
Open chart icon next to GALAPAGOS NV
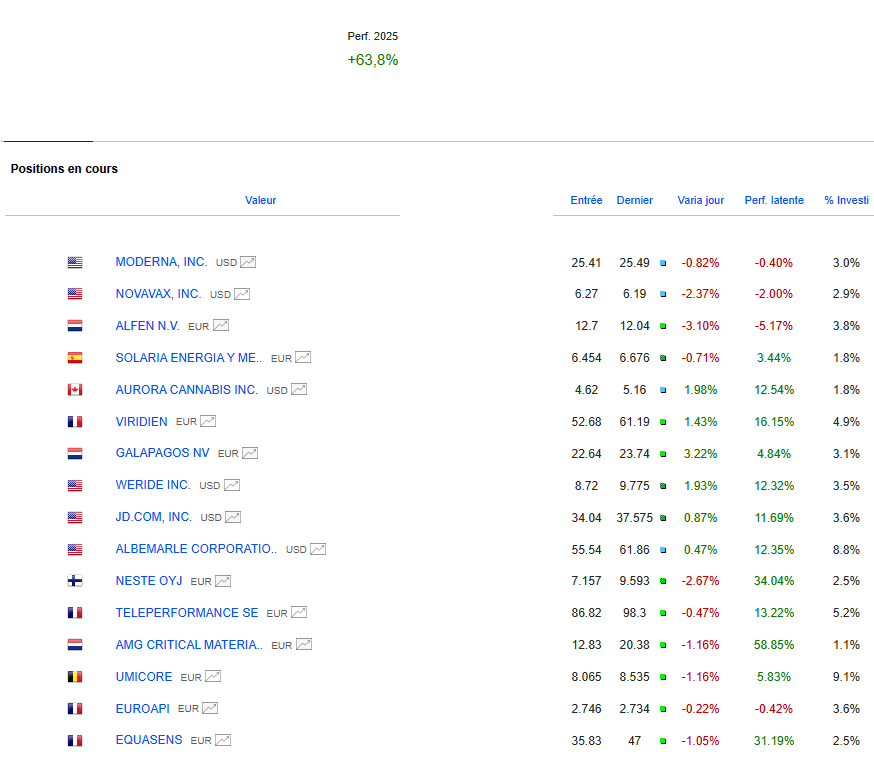click(250, 453)
